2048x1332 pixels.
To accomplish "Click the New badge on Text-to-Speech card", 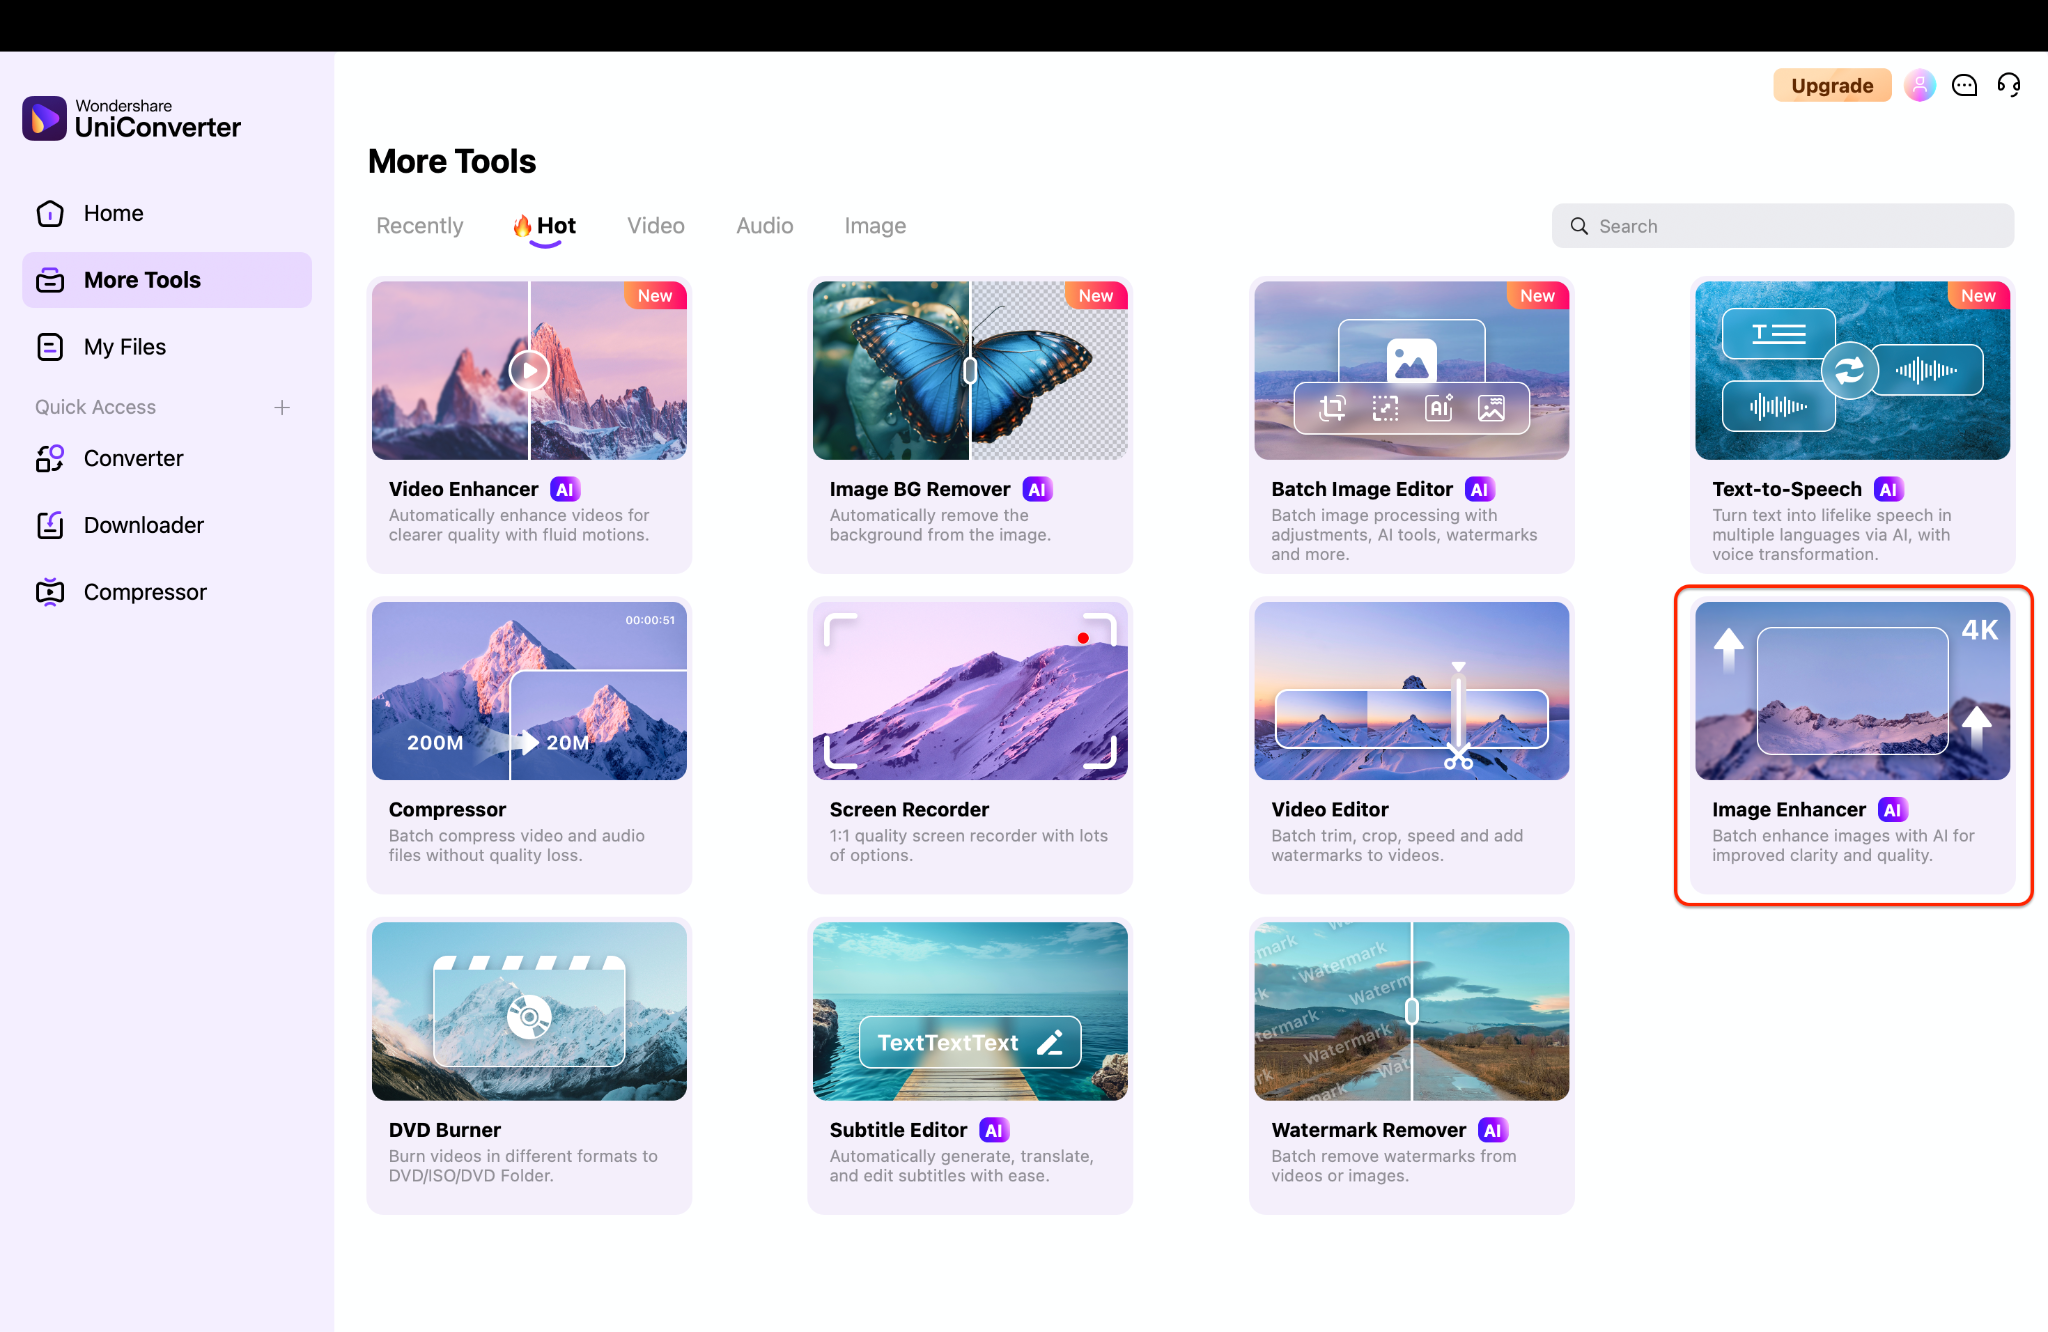I will coord(1978,295).
